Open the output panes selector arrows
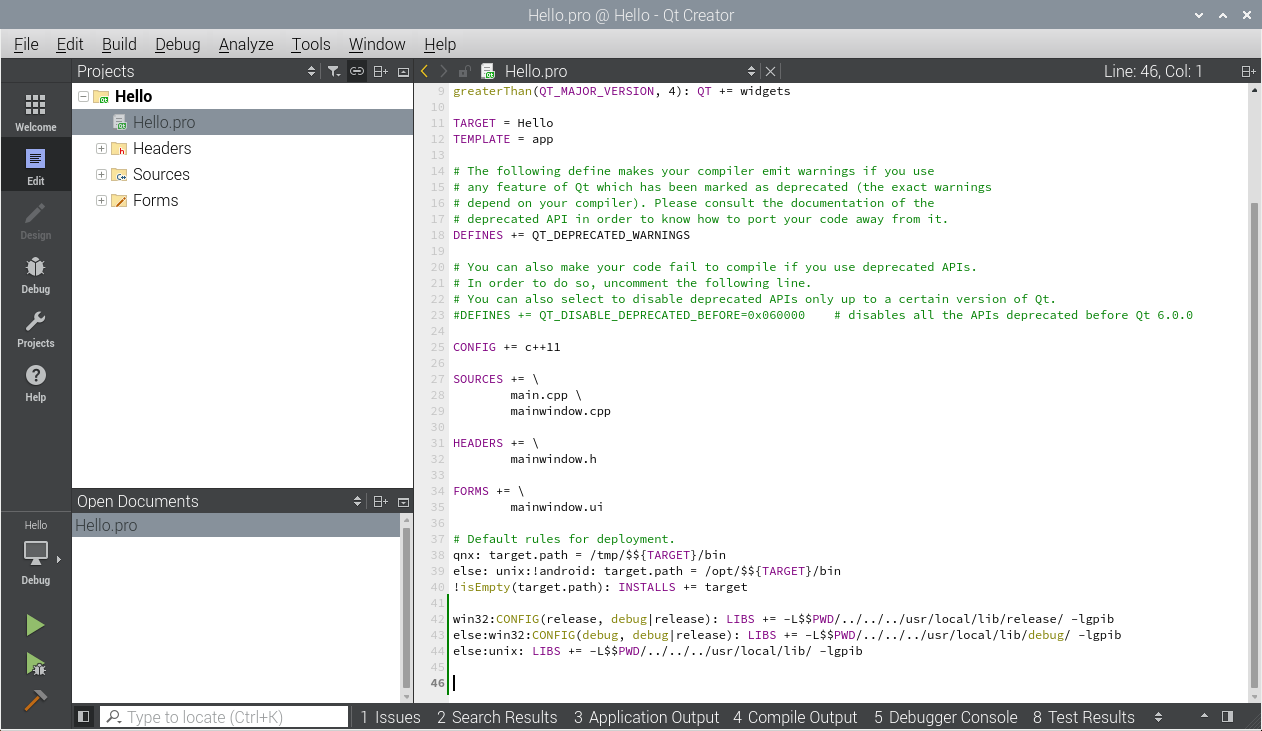 (x=1159, y=717)
